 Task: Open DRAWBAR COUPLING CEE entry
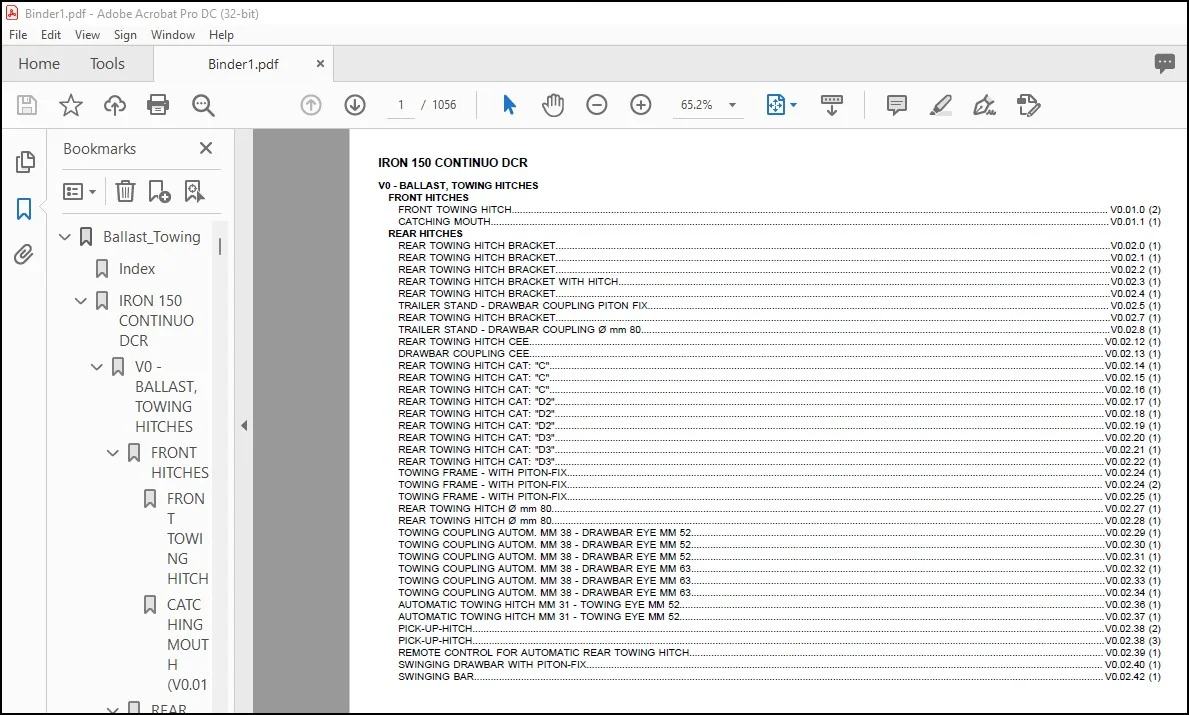[779, 353]
